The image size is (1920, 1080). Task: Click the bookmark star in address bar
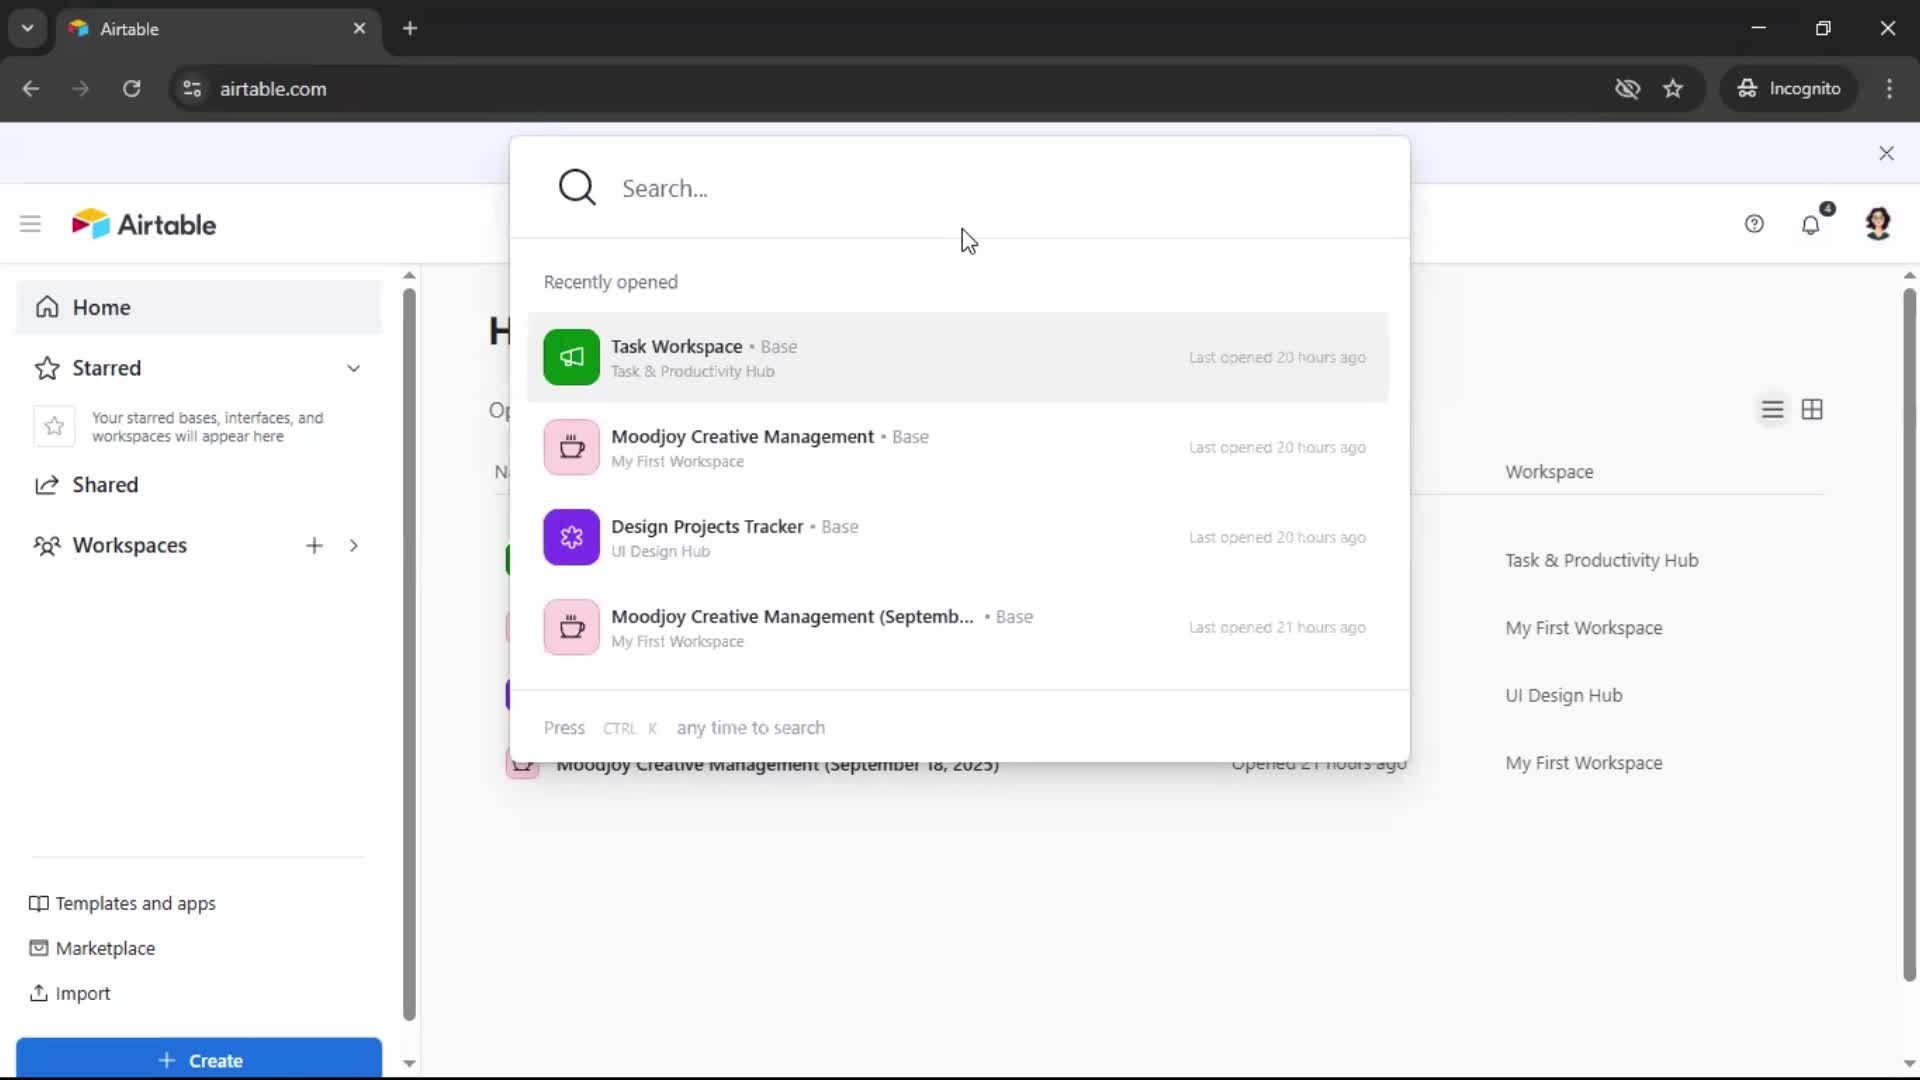(x=1673, y=88)
